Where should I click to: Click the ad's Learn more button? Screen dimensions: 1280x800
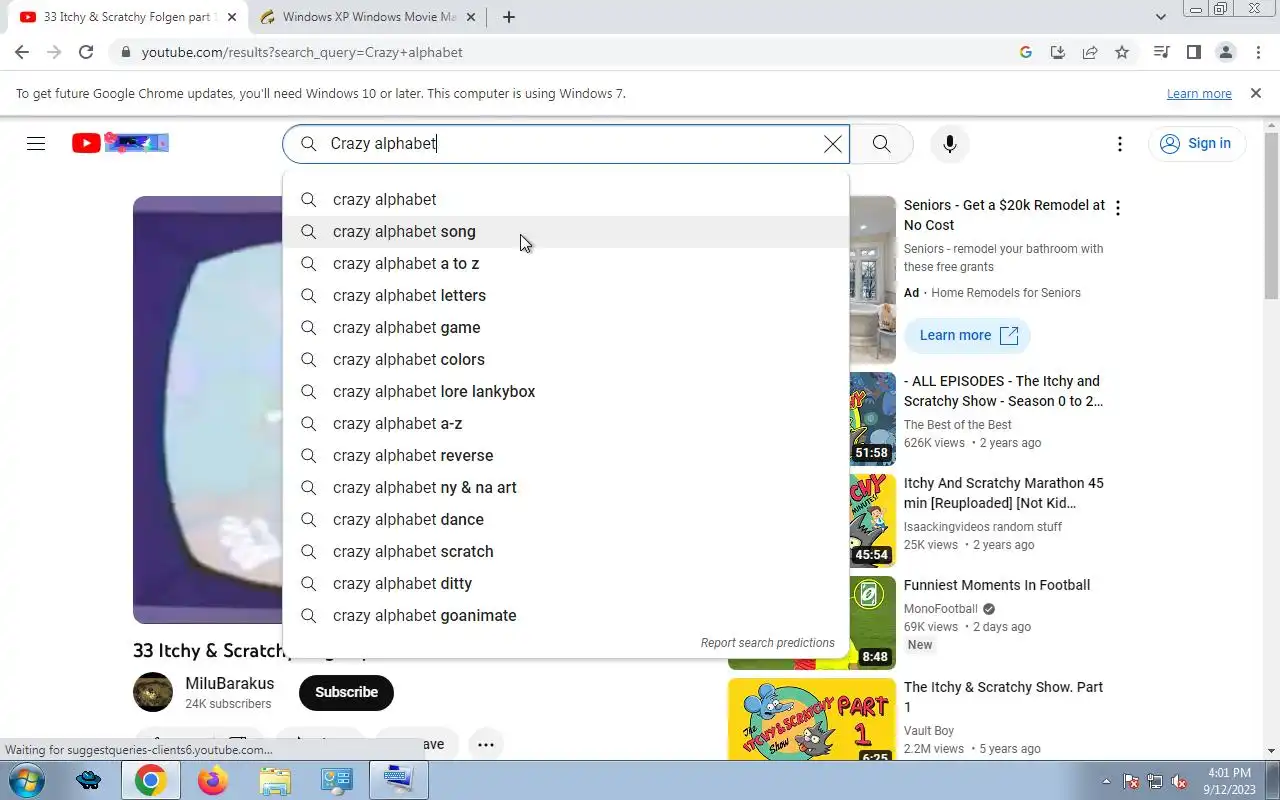point(967,335)
